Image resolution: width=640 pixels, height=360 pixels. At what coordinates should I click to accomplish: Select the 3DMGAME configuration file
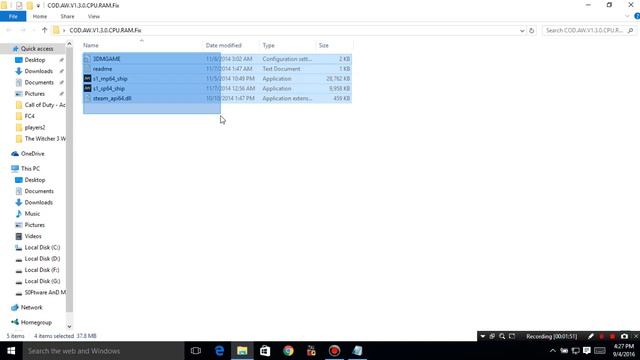217,59
